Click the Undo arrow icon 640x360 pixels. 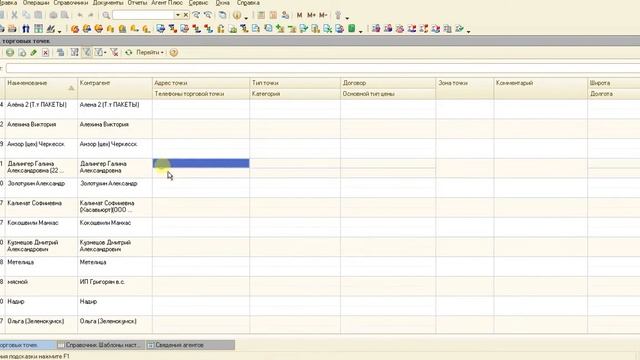tap(80, 16)
